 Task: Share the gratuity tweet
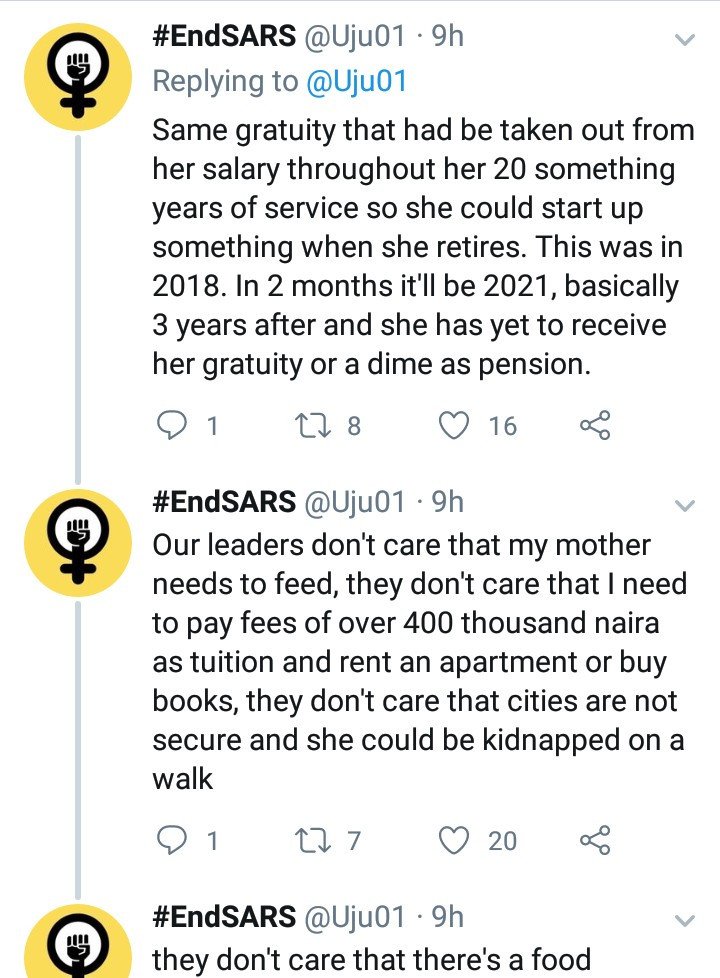coord(595,425)
